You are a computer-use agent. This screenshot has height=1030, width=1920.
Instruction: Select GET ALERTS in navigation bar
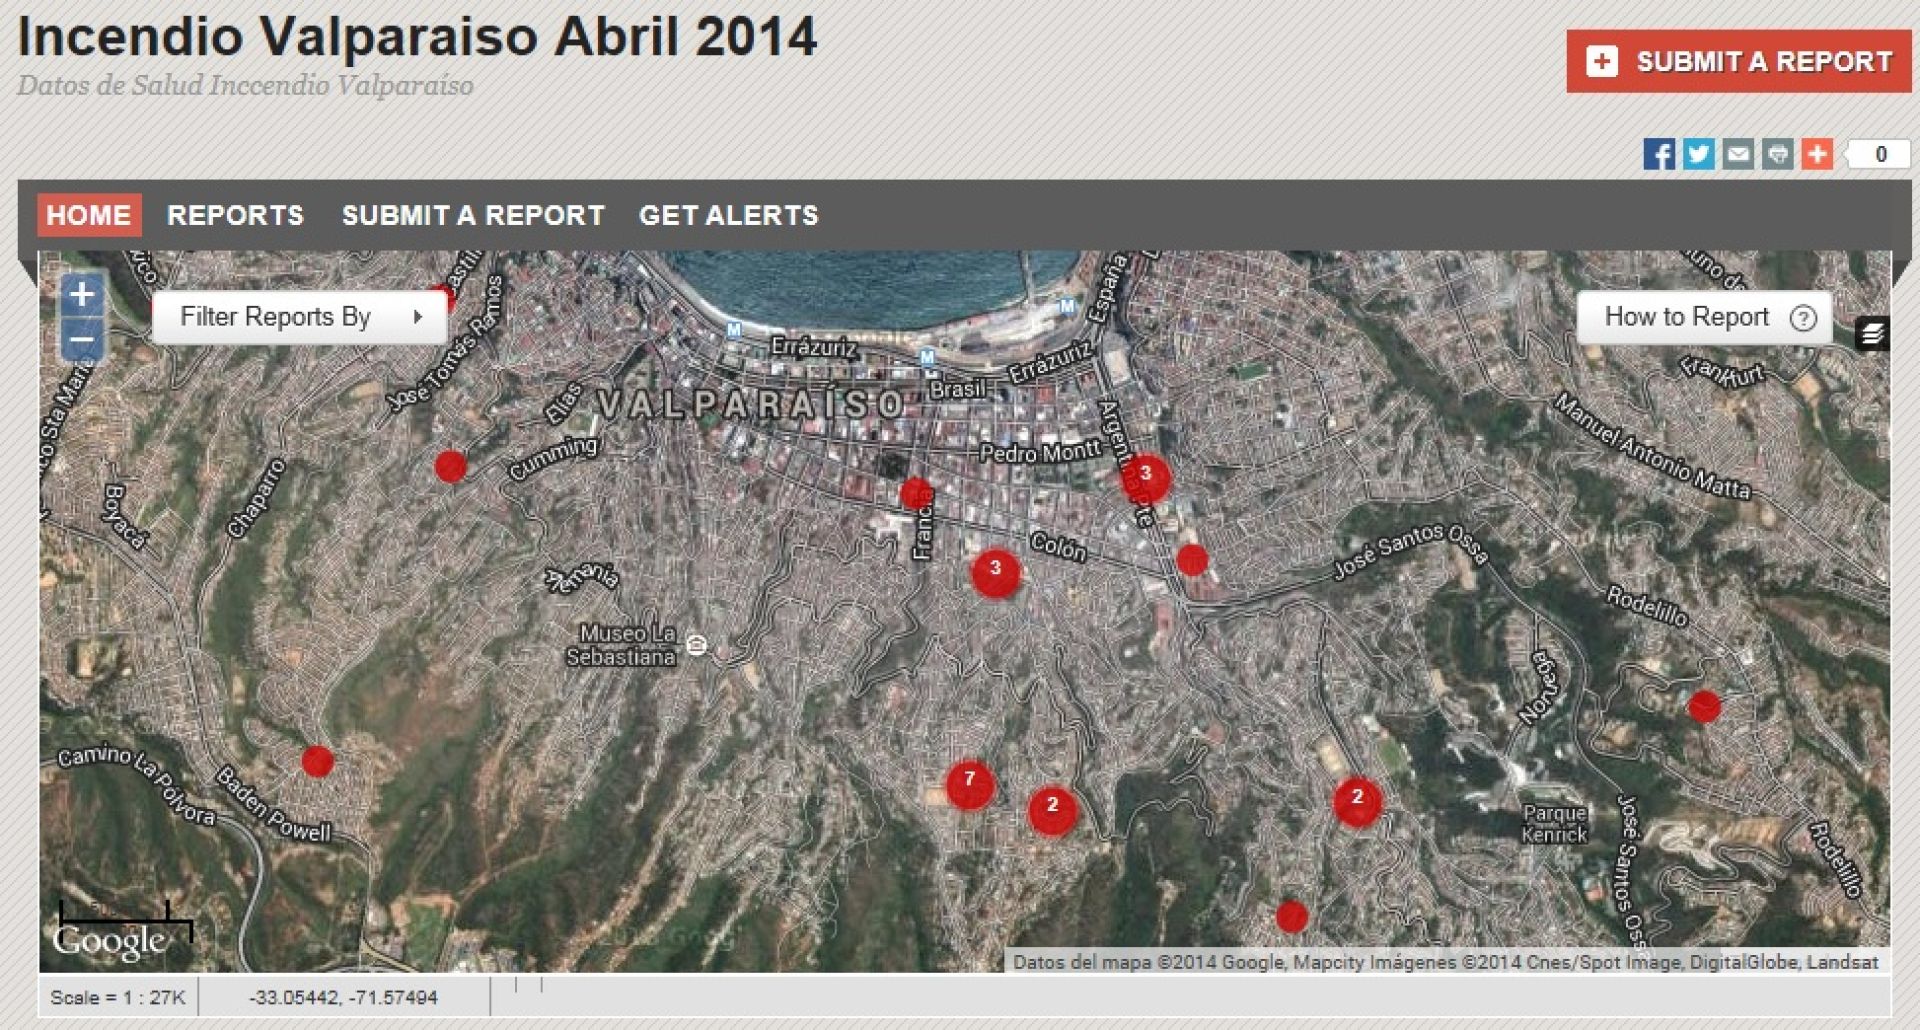[x=728, y=215]
